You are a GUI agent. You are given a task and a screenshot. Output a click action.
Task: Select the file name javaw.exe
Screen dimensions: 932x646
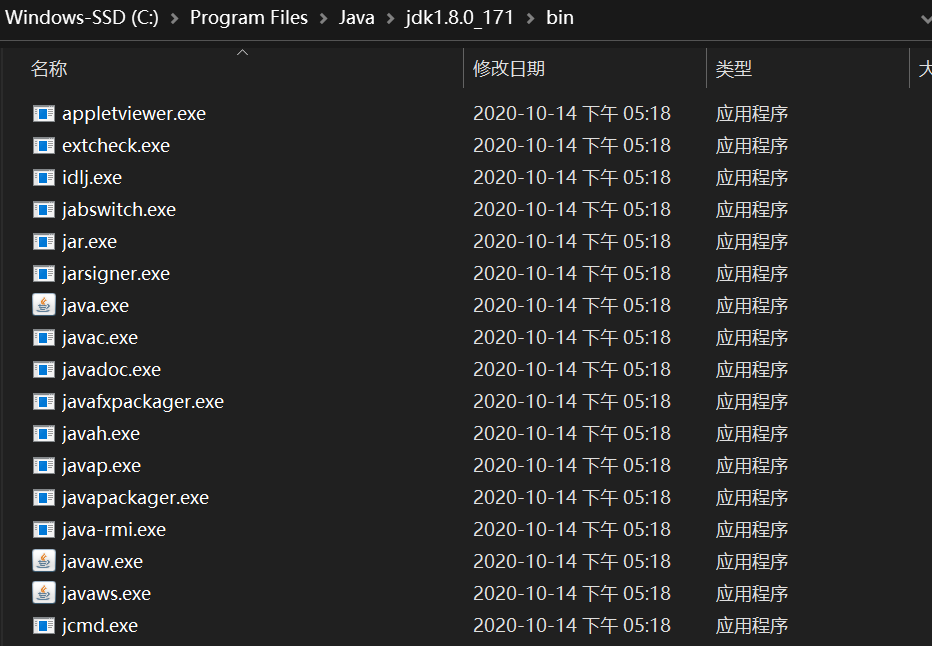pos(102,562)
